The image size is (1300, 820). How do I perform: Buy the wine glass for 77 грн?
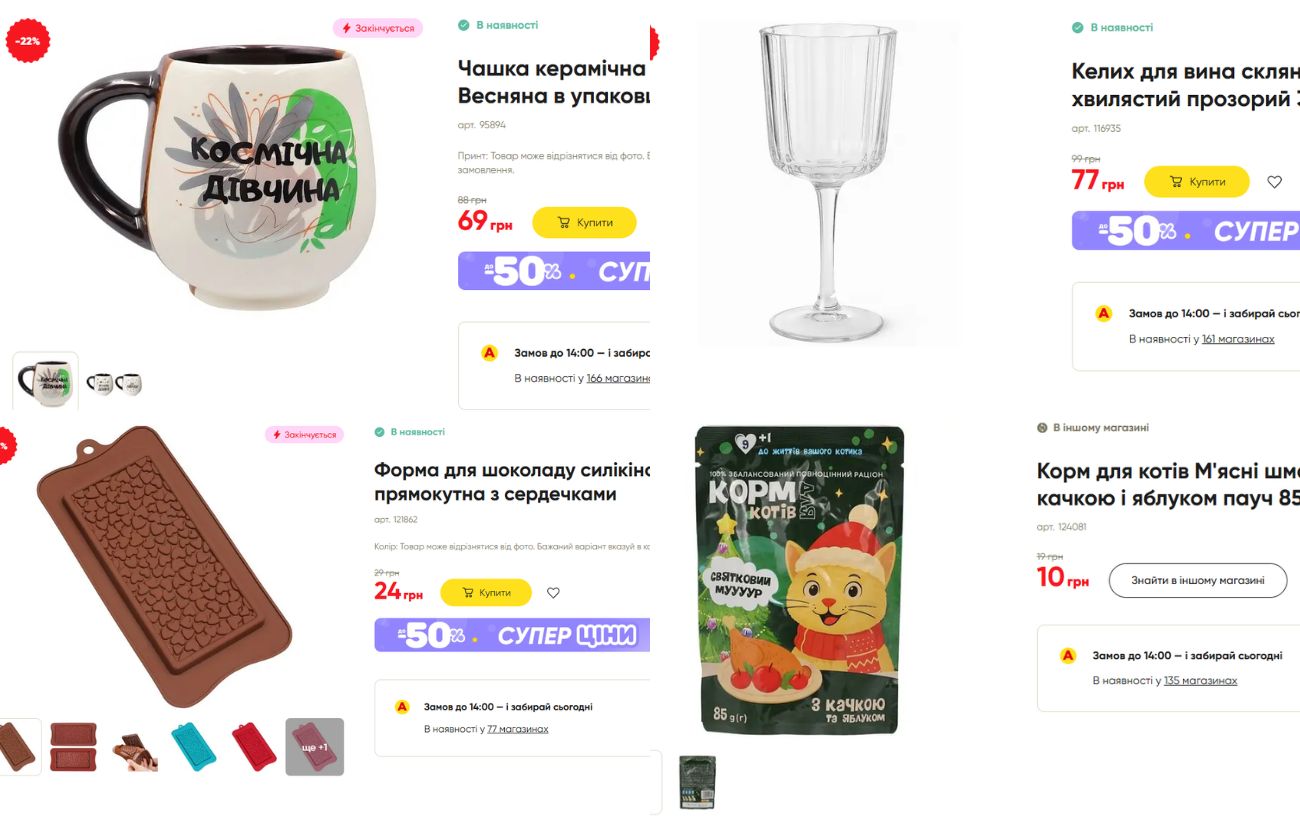(x=1197, y=182)
